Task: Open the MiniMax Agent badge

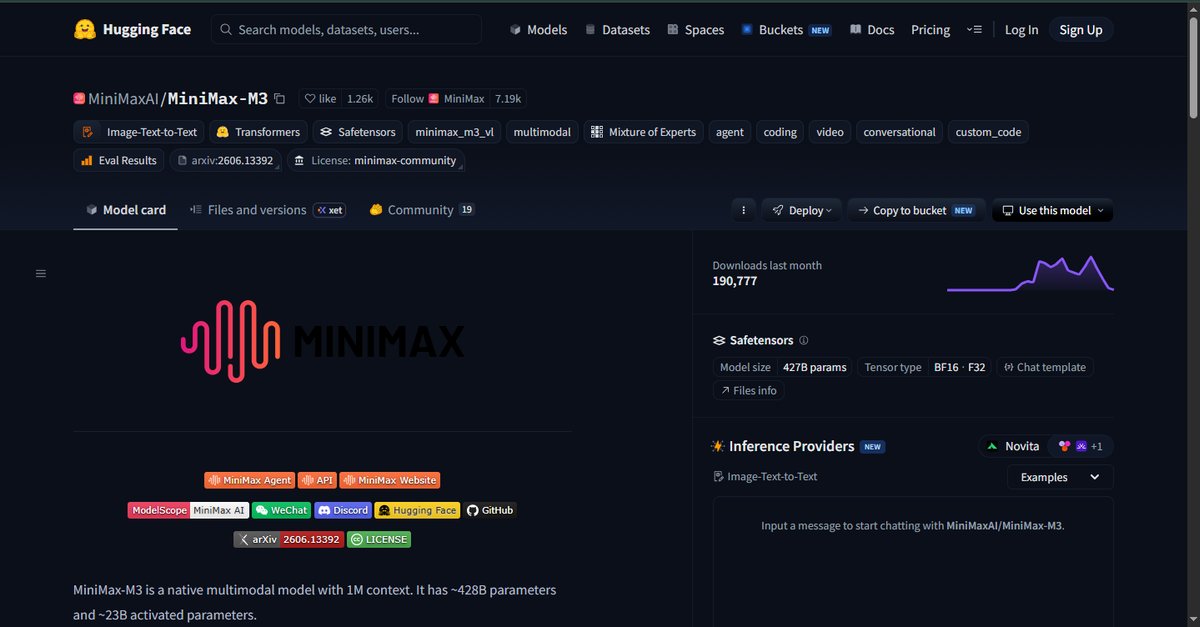Action: tap(249, 480)
